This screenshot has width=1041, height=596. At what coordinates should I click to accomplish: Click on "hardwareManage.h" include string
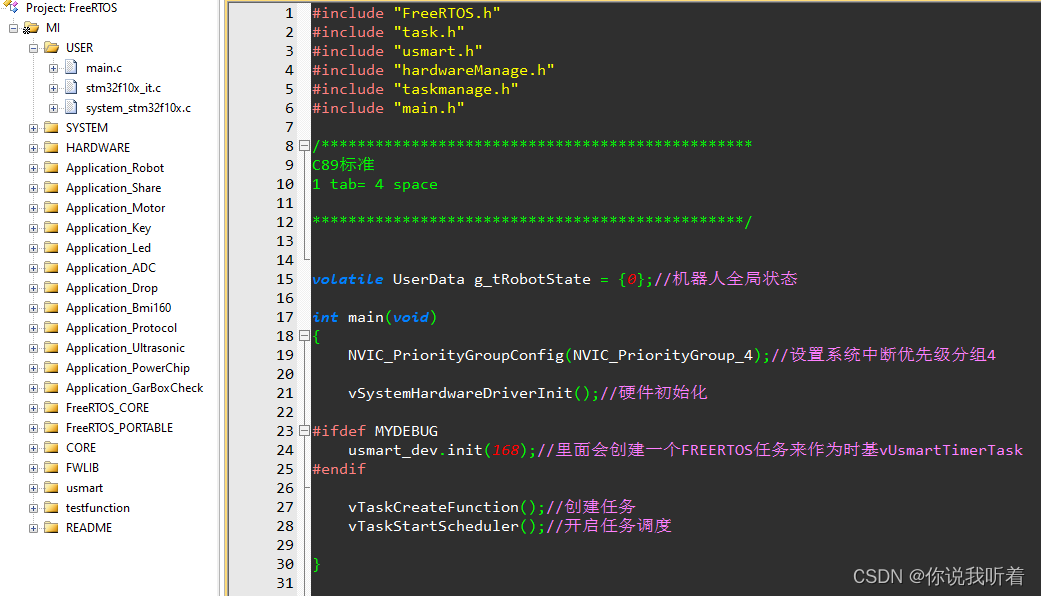click(474, 70)
